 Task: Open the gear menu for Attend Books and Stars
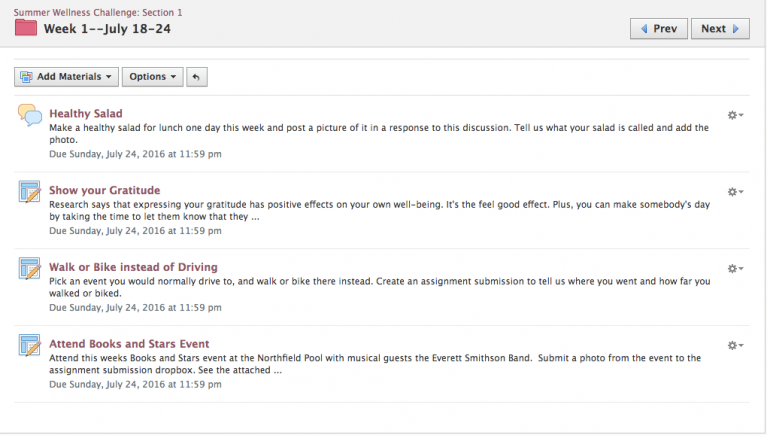[x=735, y=345]
